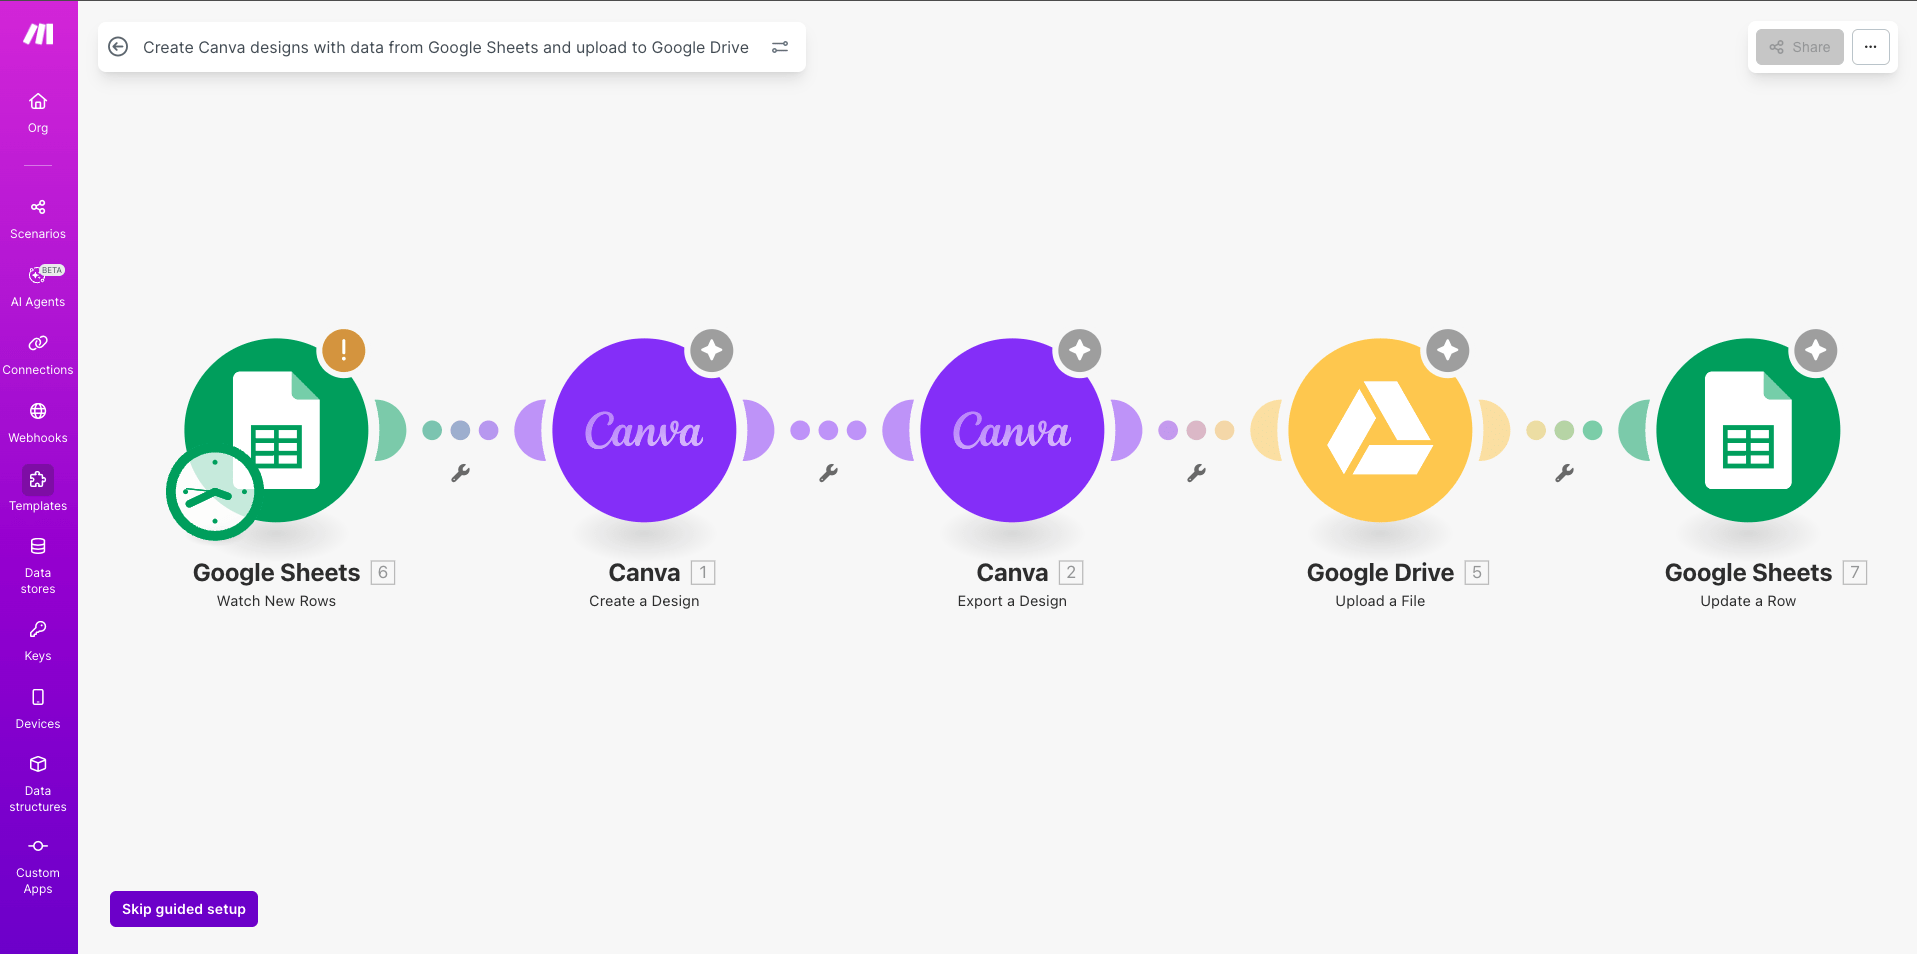Open scenario settings sliders icon
Image resolution: width=1917 pixels, height=954 pixels.
pos(780,47)
